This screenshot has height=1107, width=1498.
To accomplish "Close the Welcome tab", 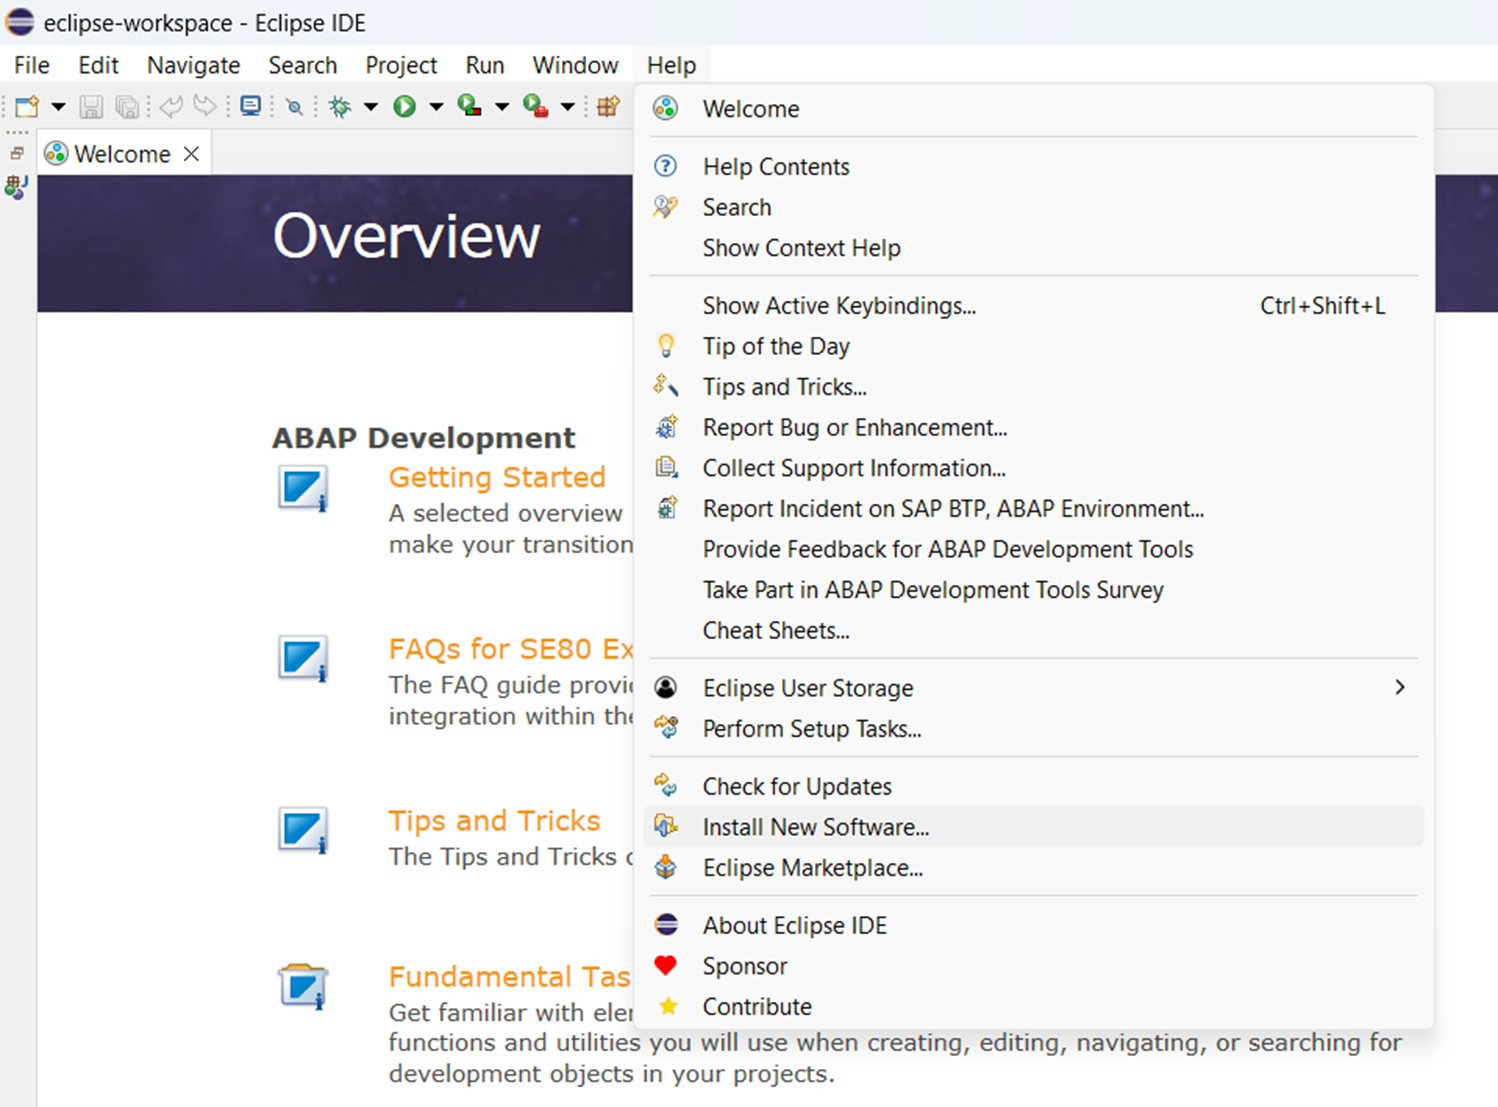I will pos(191,154).
